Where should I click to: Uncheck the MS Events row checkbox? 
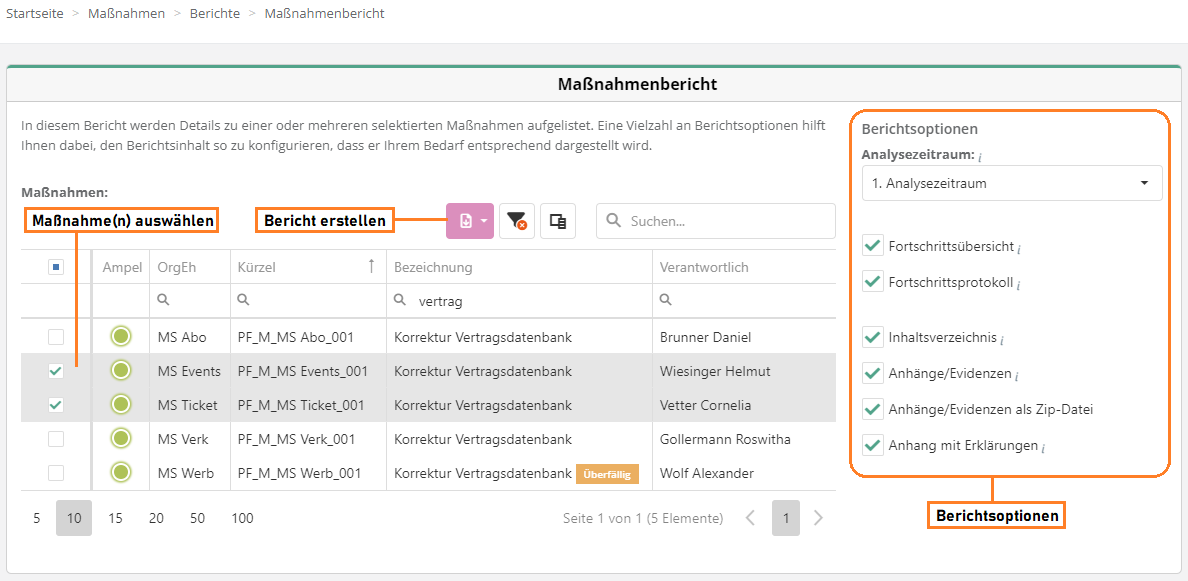point(56,371)
